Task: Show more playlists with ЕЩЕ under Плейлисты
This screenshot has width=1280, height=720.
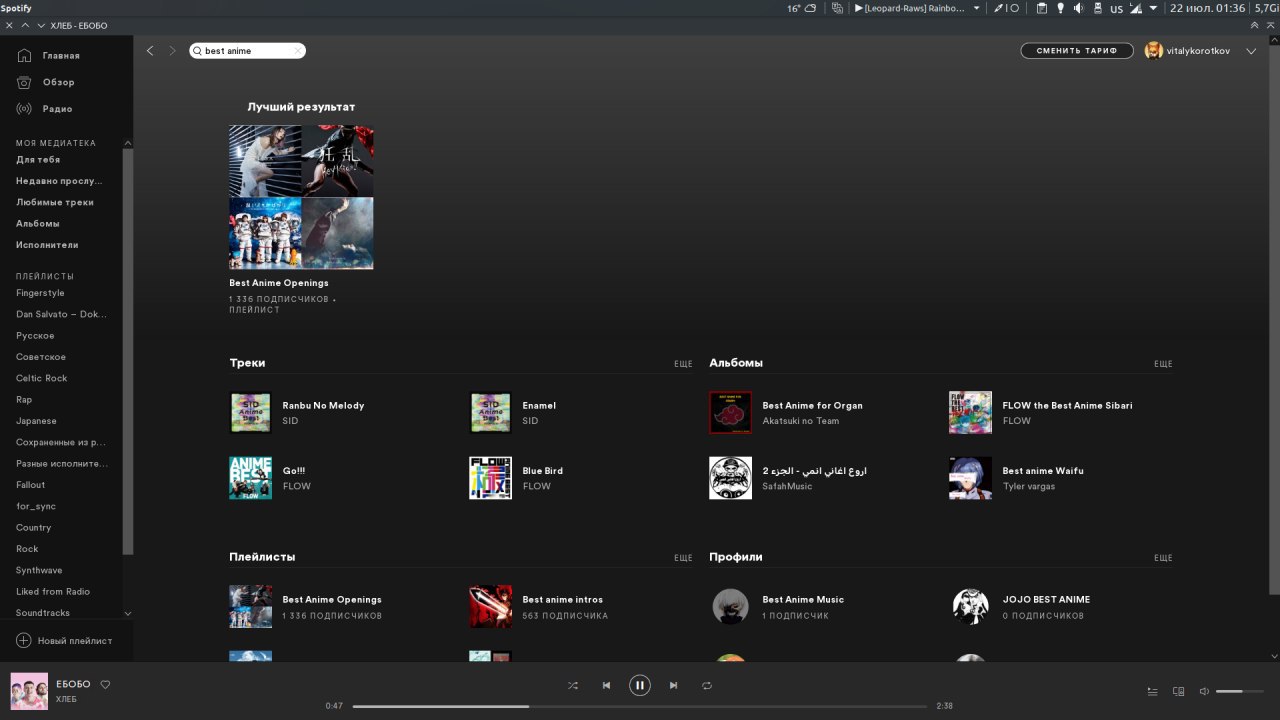Action: pyautogui.click(x=683, y=558)
